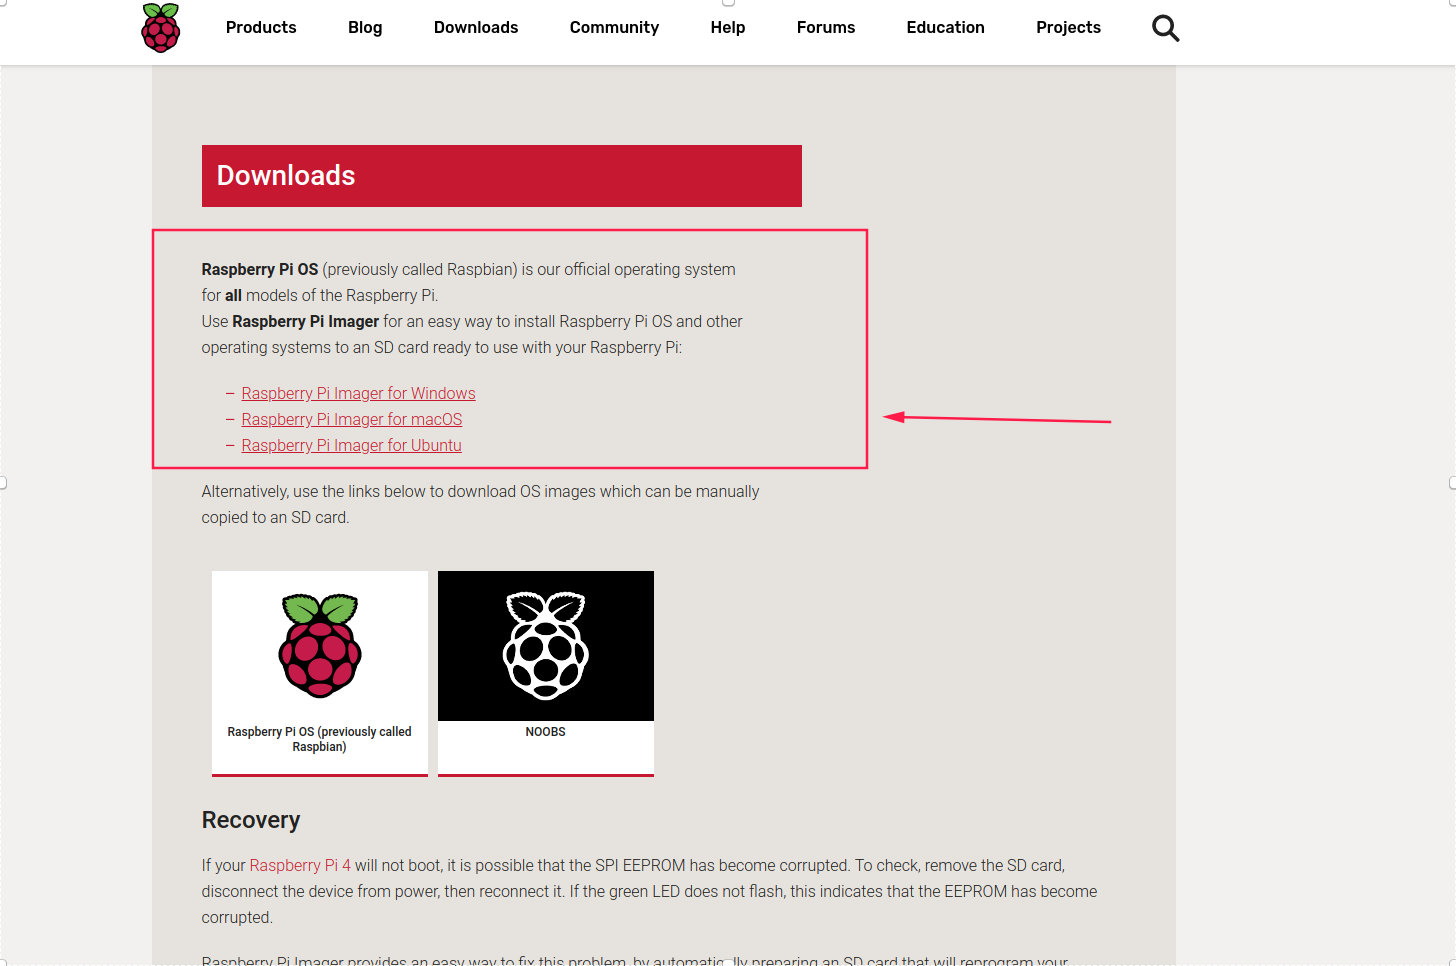Click the red Downloads heading banner
1456x966 pixels.
pyautogui.click(x=501, y=176)
